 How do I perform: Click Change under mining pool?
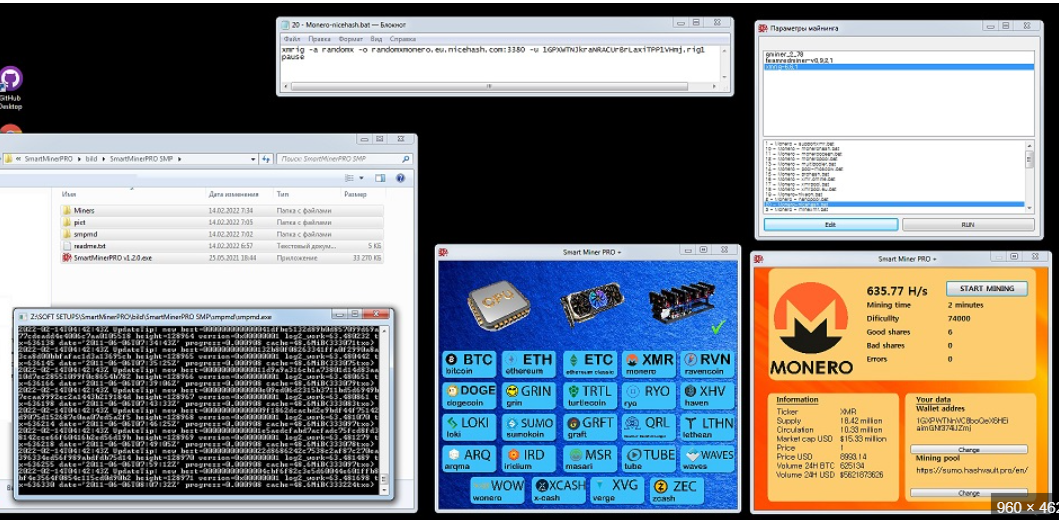(x=968, y=493)
